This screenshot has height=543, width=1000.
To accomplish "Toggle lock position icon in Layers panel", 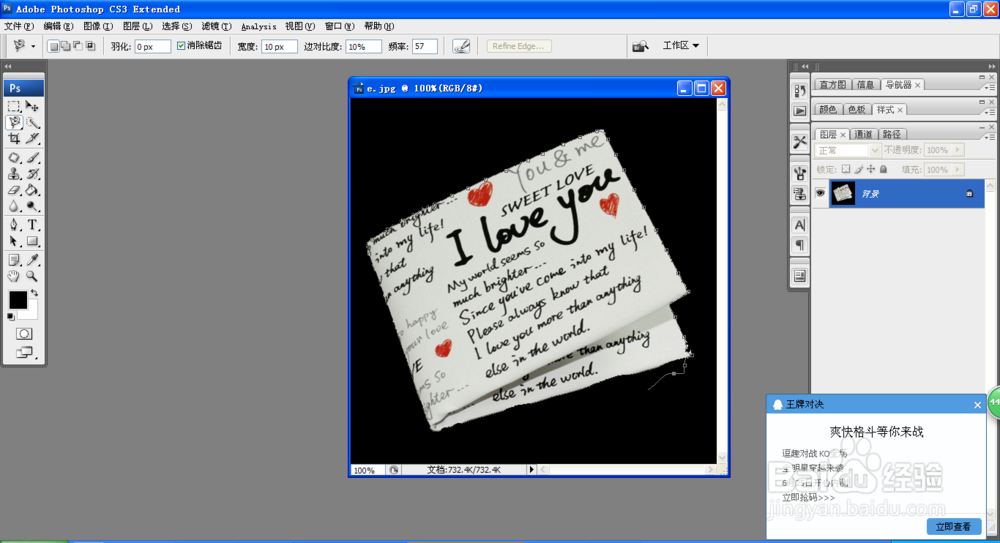I will [x=871, y=169].
